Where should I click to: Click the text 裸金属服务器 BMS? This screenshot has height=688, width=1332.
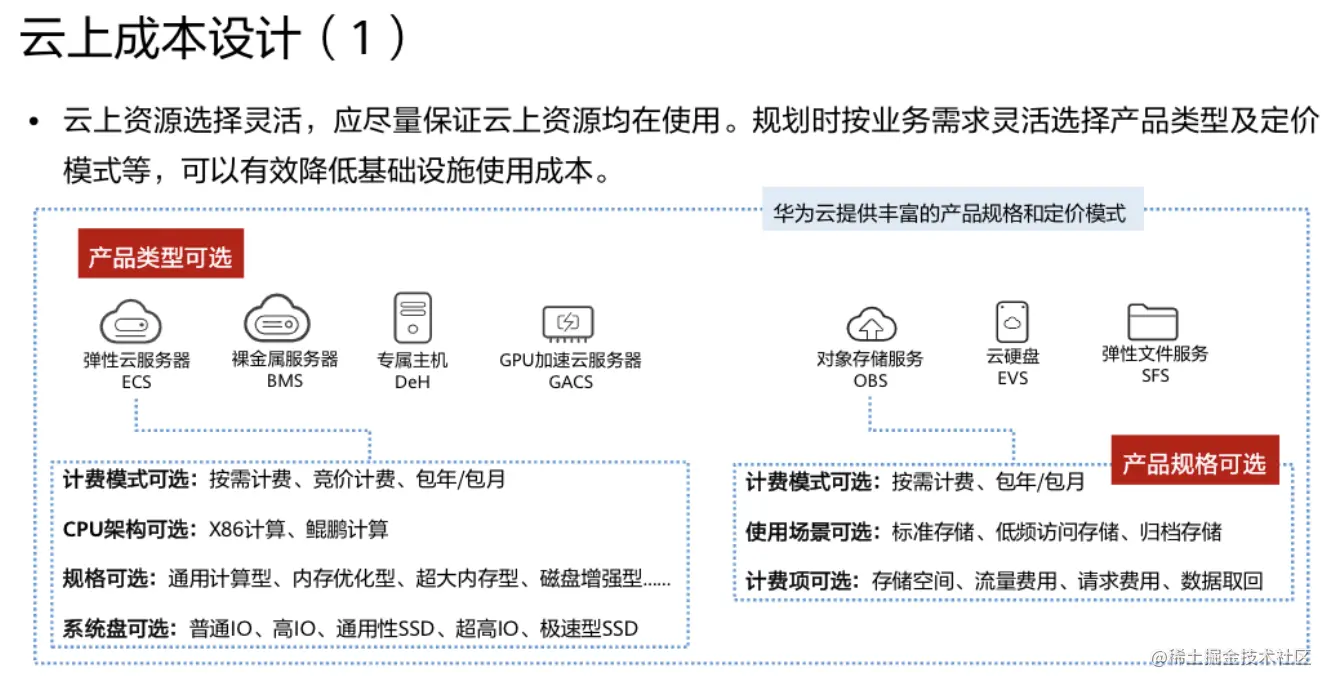284,369
